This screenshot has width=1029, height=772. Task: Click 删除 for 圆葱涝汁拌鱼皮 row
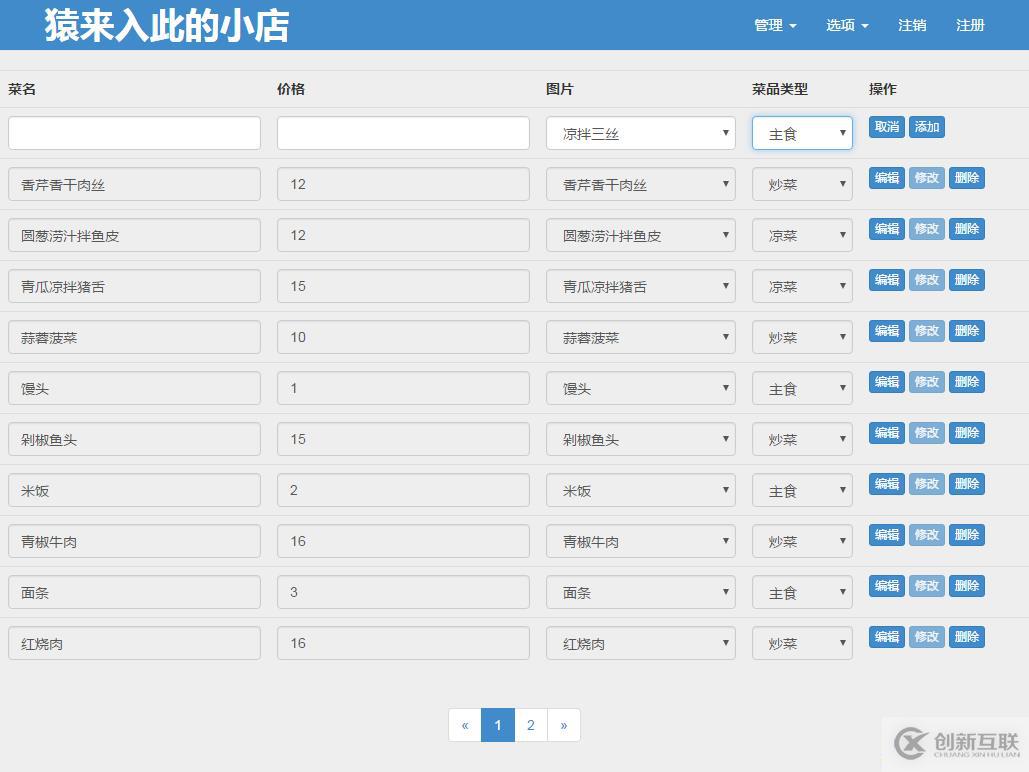click(967, 229)
